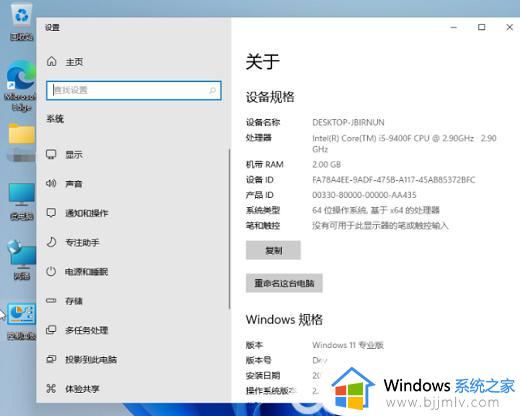
Task: Select the Microsoft Edge desktop shortcut
Action: click(x=21, y=86)
